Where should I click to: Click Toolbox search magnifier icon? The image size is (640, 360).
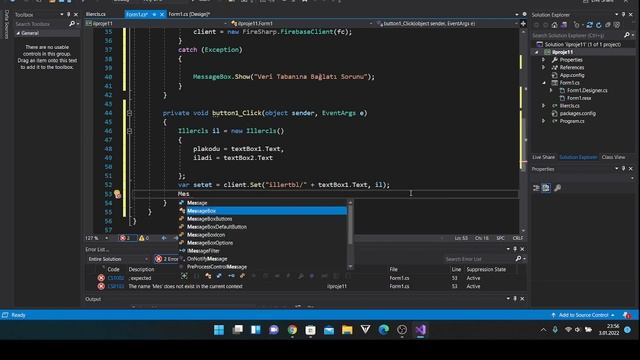click(72, 24)
